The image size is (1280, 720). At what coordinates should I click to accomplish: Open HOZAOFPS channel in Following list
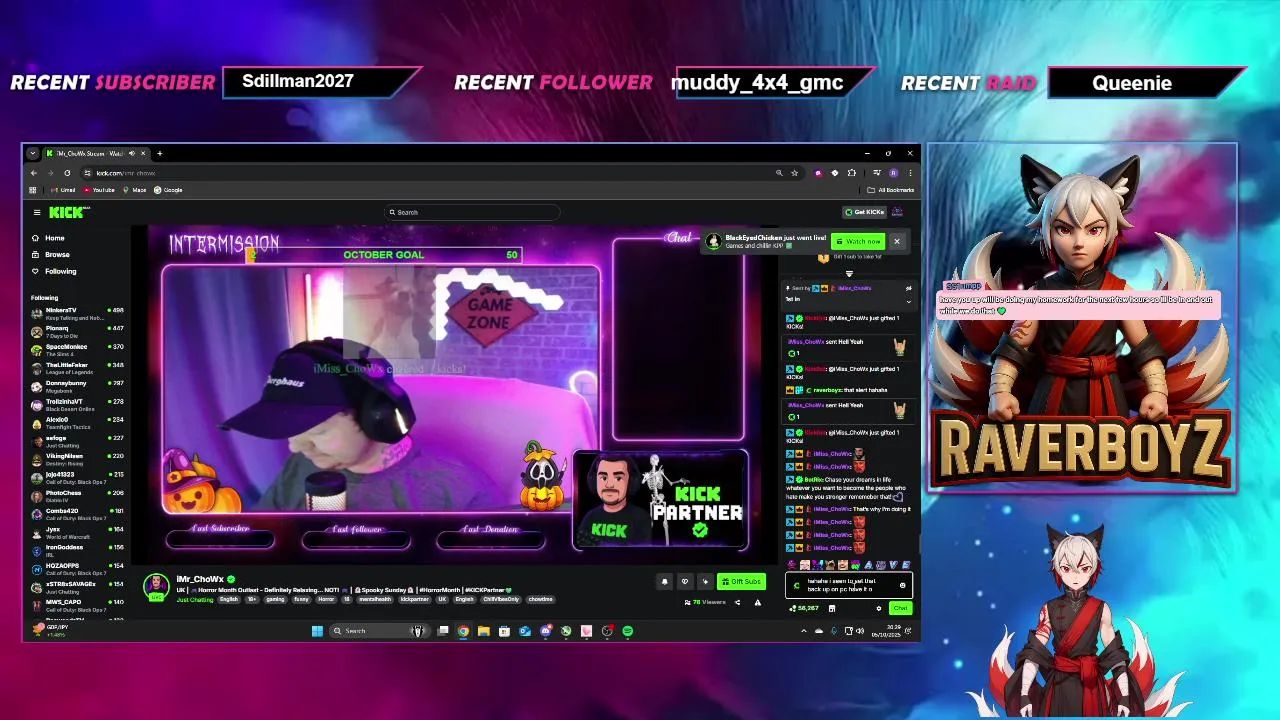(x=78, y=569)
